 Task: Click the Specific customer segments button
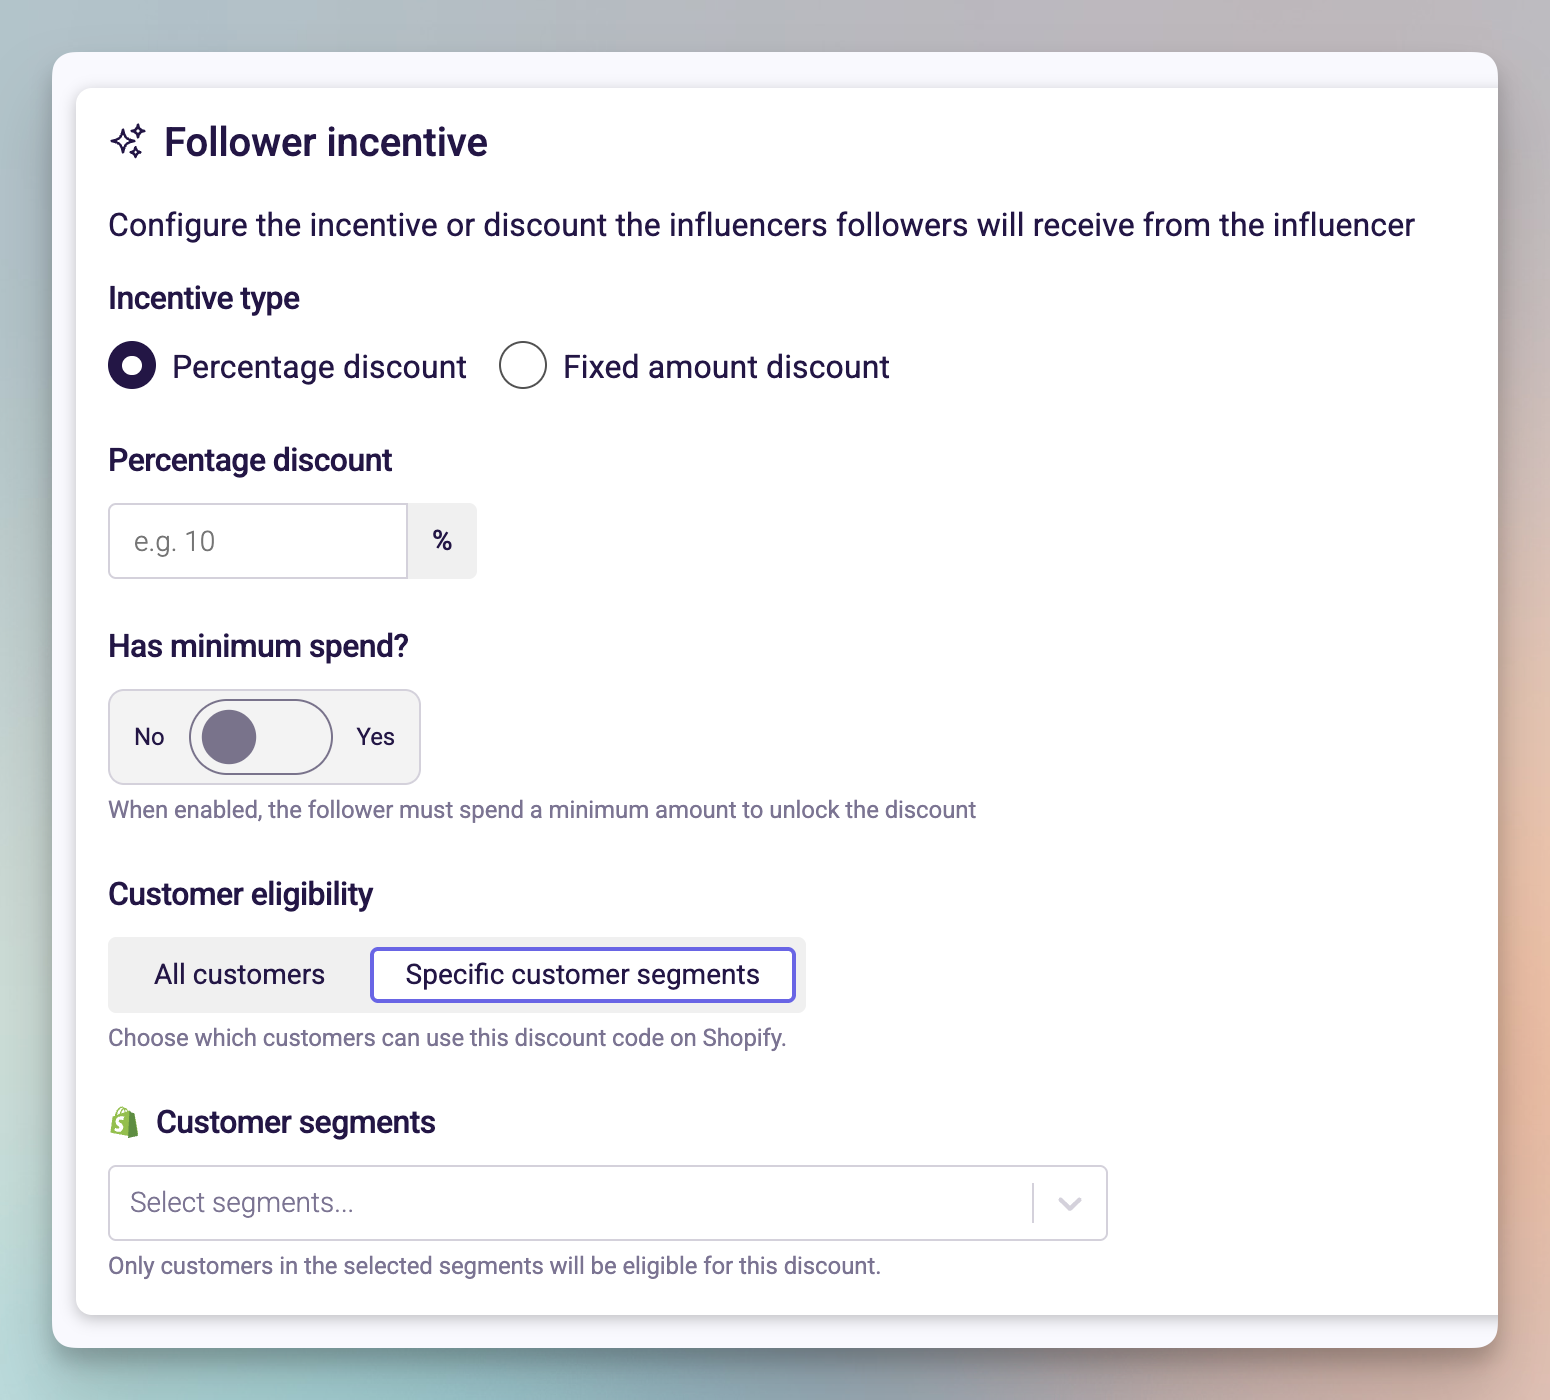[x=583, y=974]
